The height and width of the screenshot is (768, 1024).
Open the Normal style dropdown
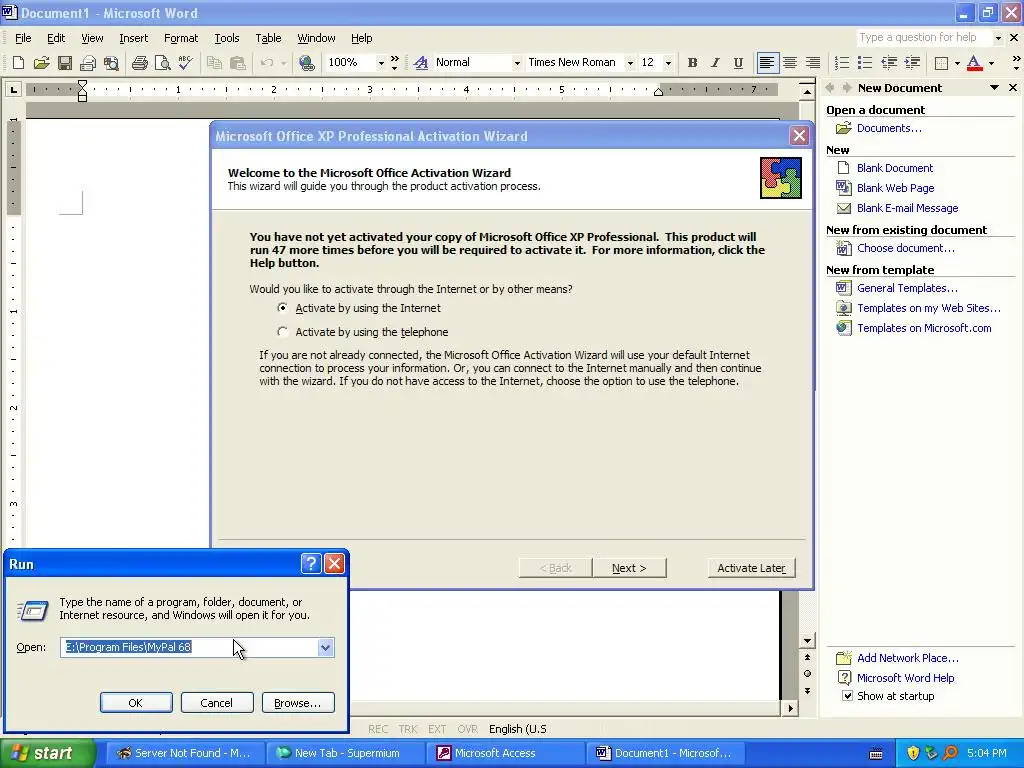pyautogui.click(x=517, y=63)
